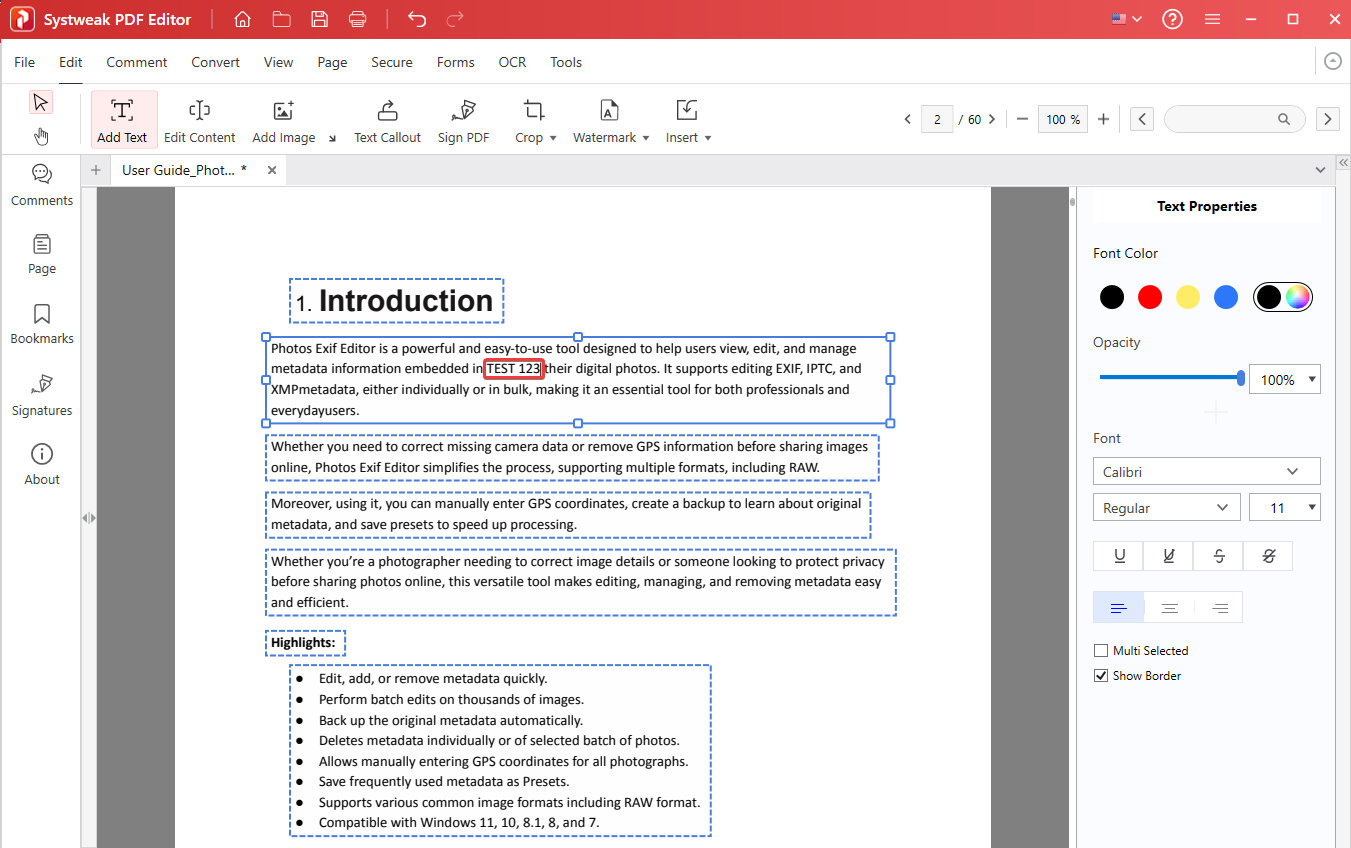Select the Add Text tool
Viewport: 1351px width, 848px height.
pos(122,120)
